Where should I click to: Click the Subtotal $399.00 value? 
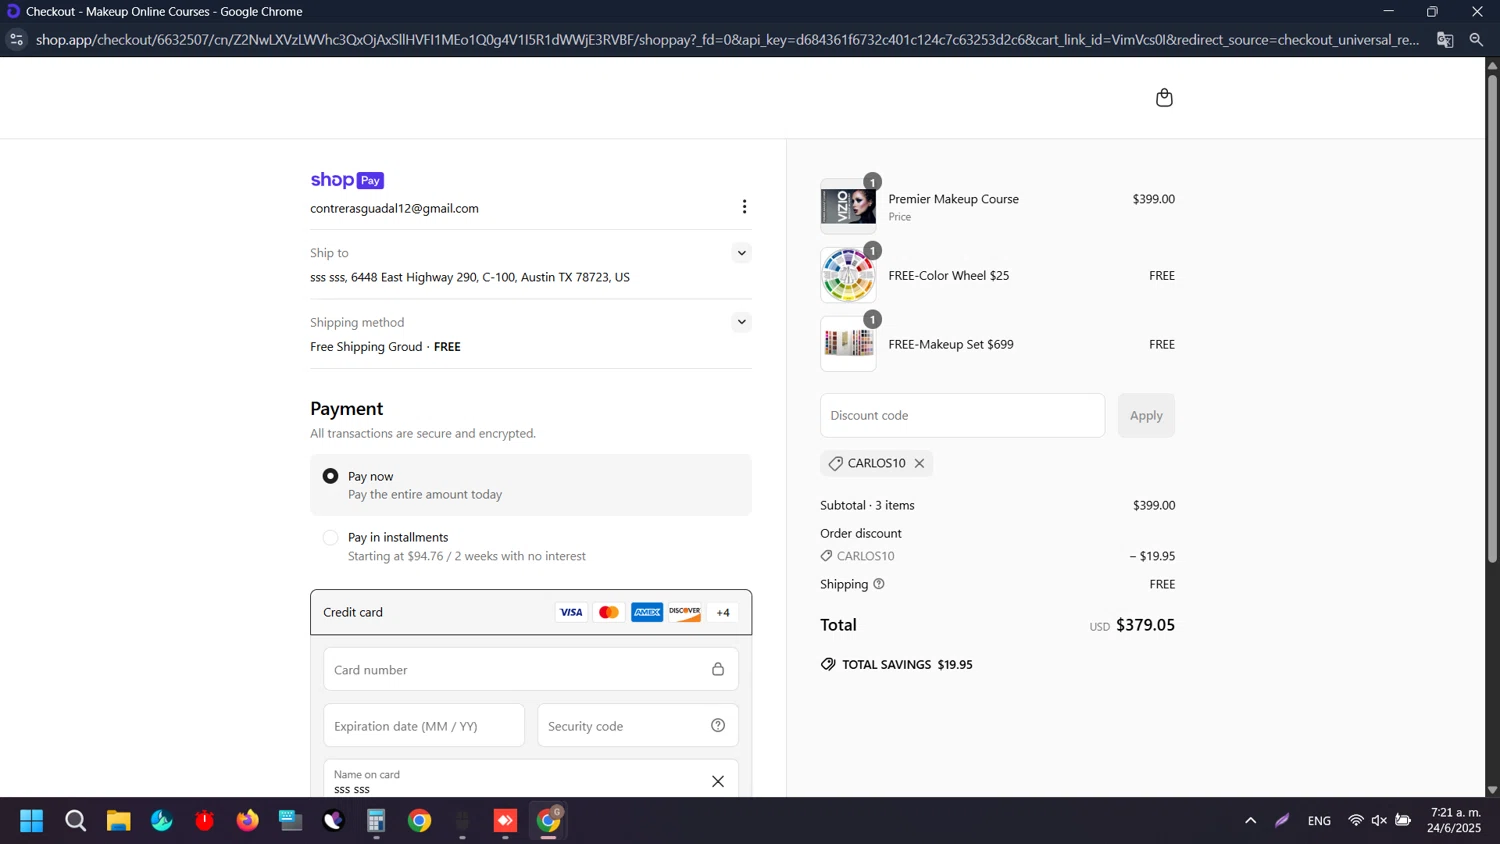[1154, 505]
